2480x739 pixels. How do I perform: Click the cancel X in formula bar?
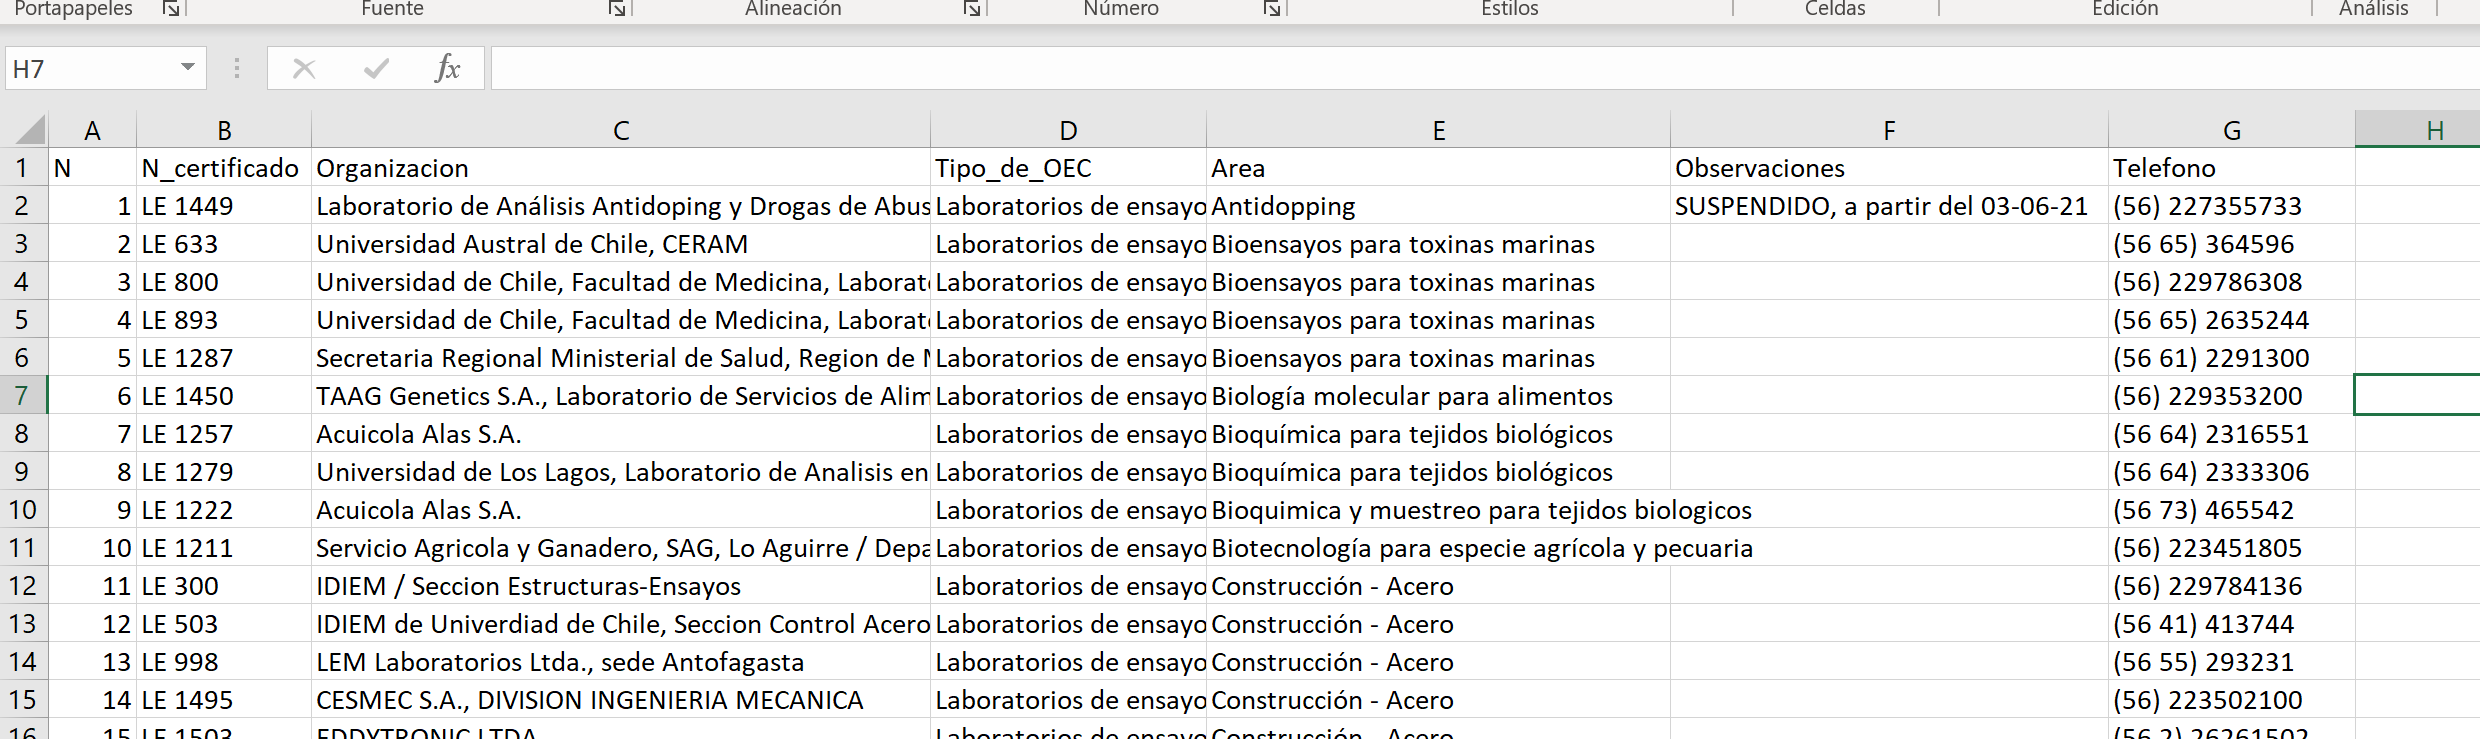tap(304, 68)
